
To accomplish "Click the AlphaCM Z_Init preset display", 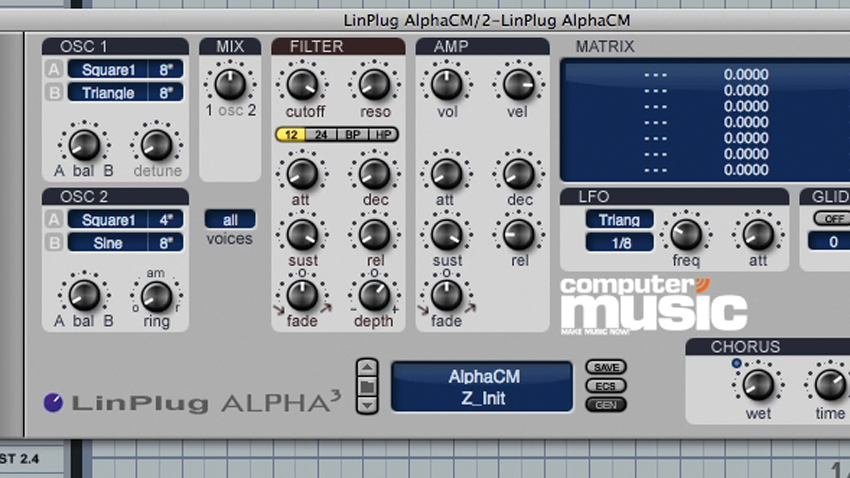I will click(482, 387).
